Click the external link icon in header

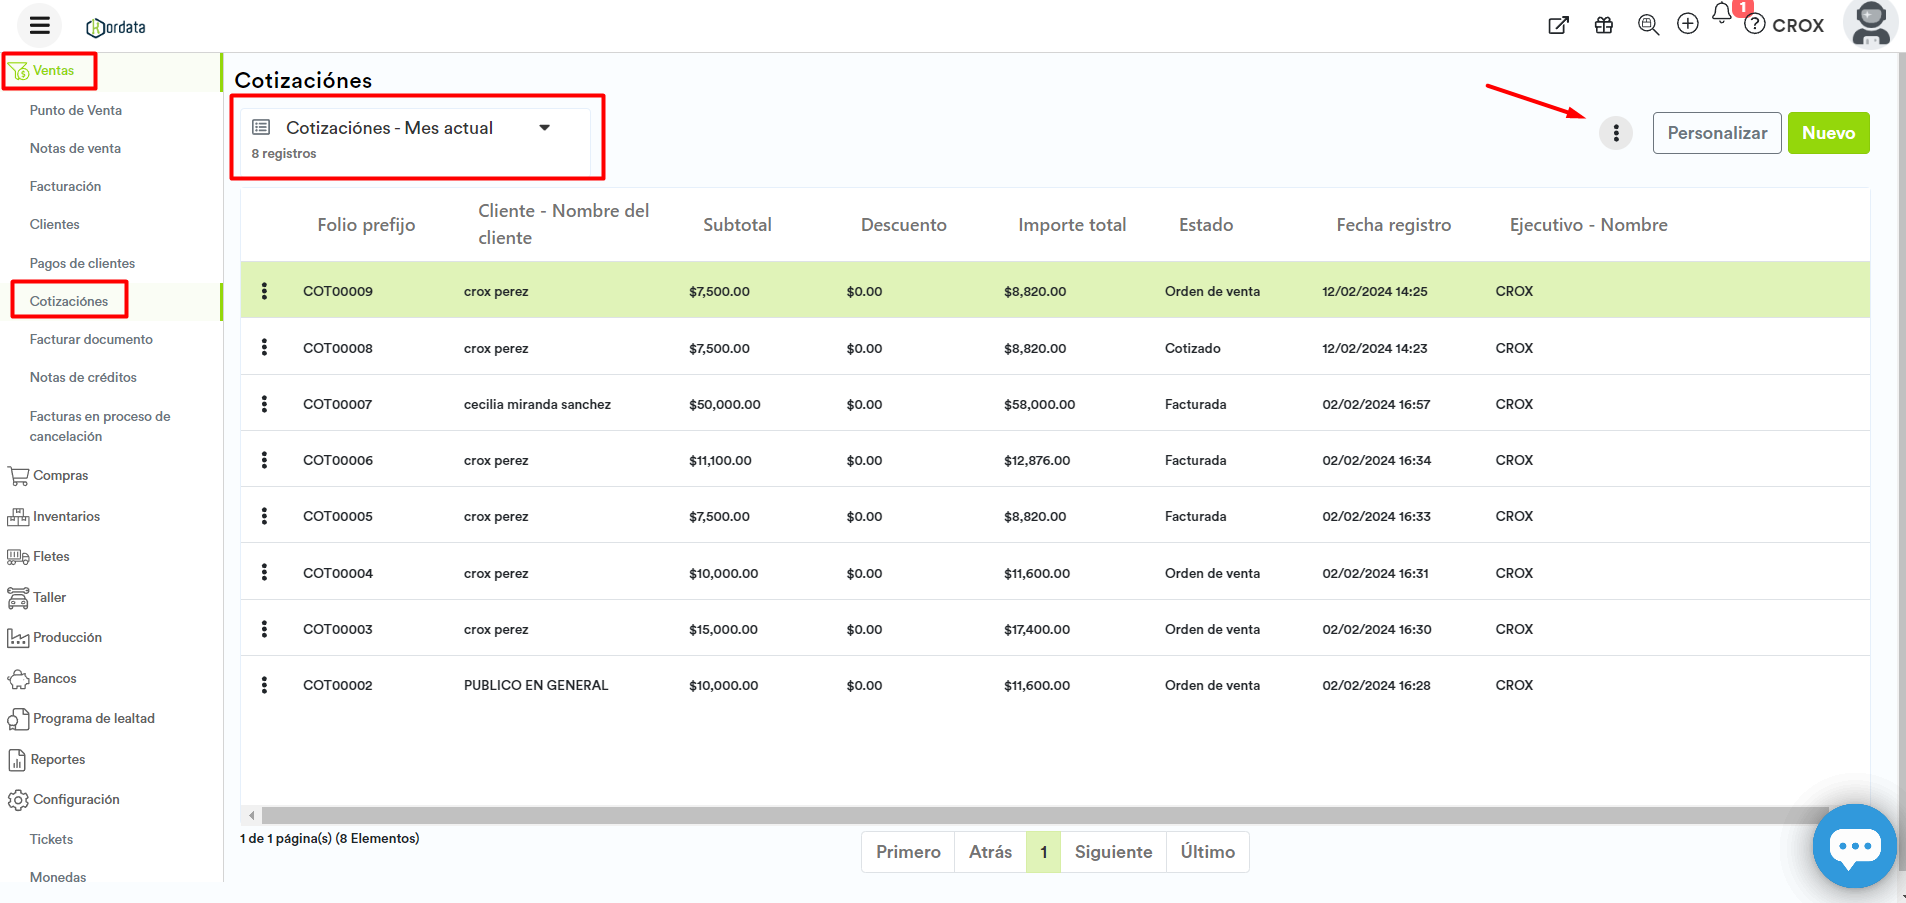pos(1558,25)
